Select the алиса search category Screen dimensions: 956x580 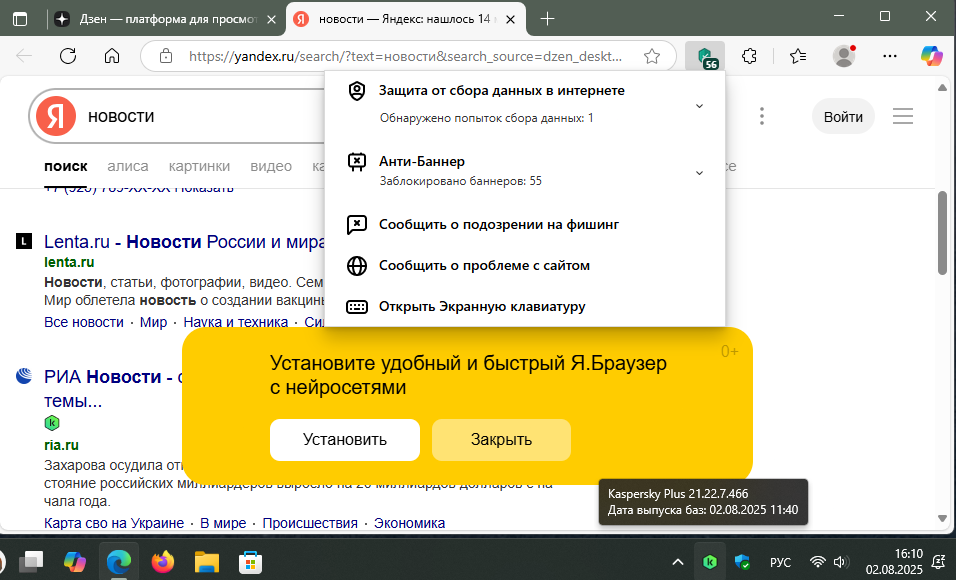(x=128, y=166)
